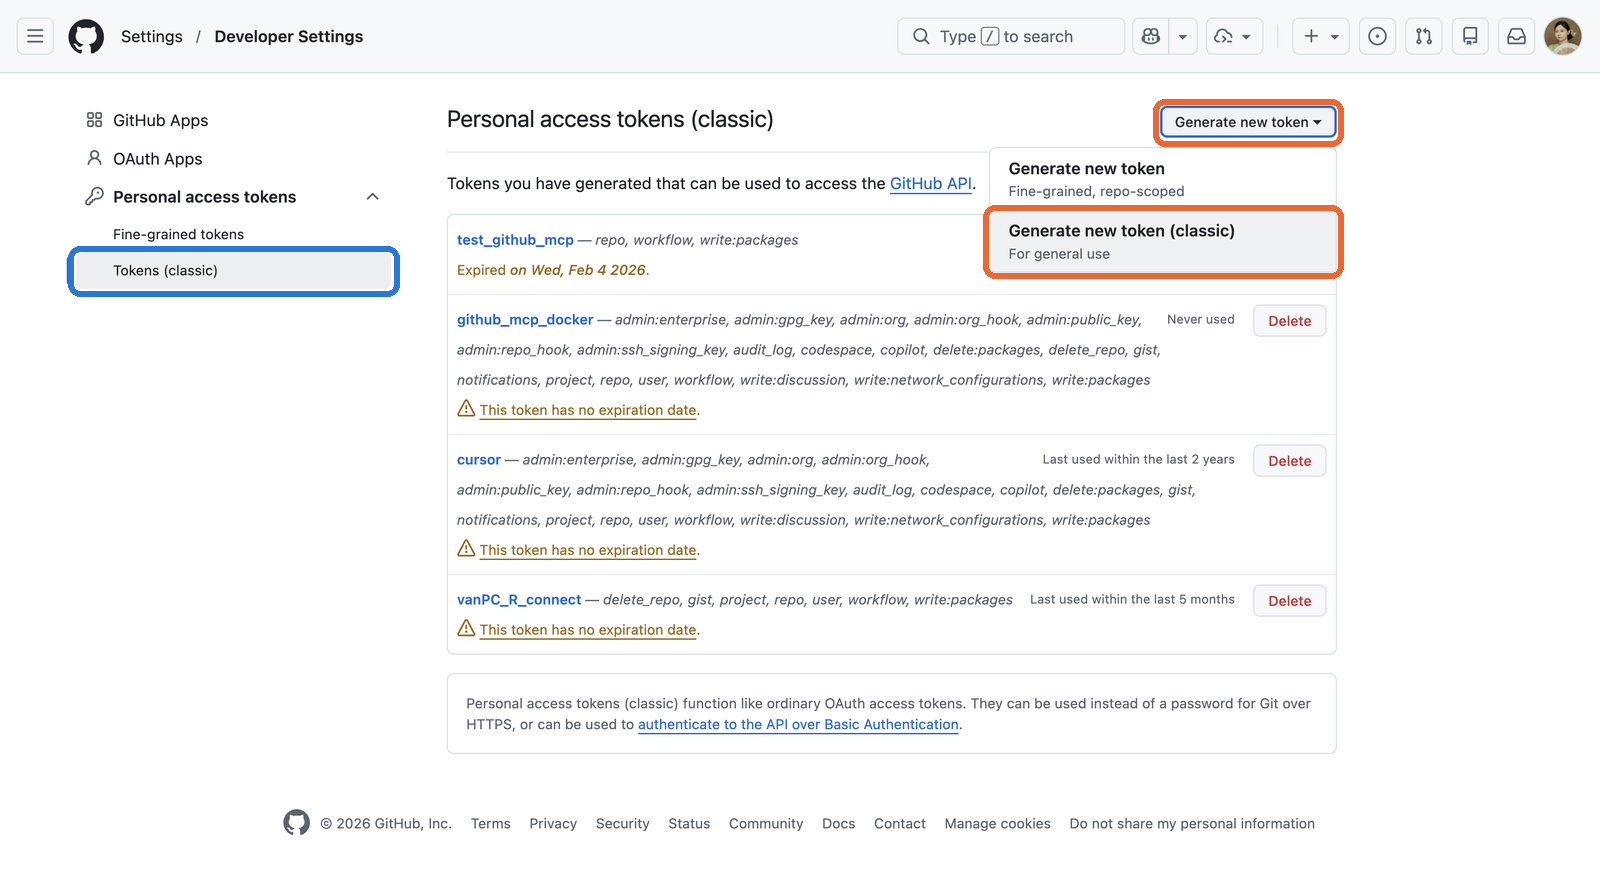
Task: Choose Generate new token fine-grained option
Action: tap(1163, 179)
